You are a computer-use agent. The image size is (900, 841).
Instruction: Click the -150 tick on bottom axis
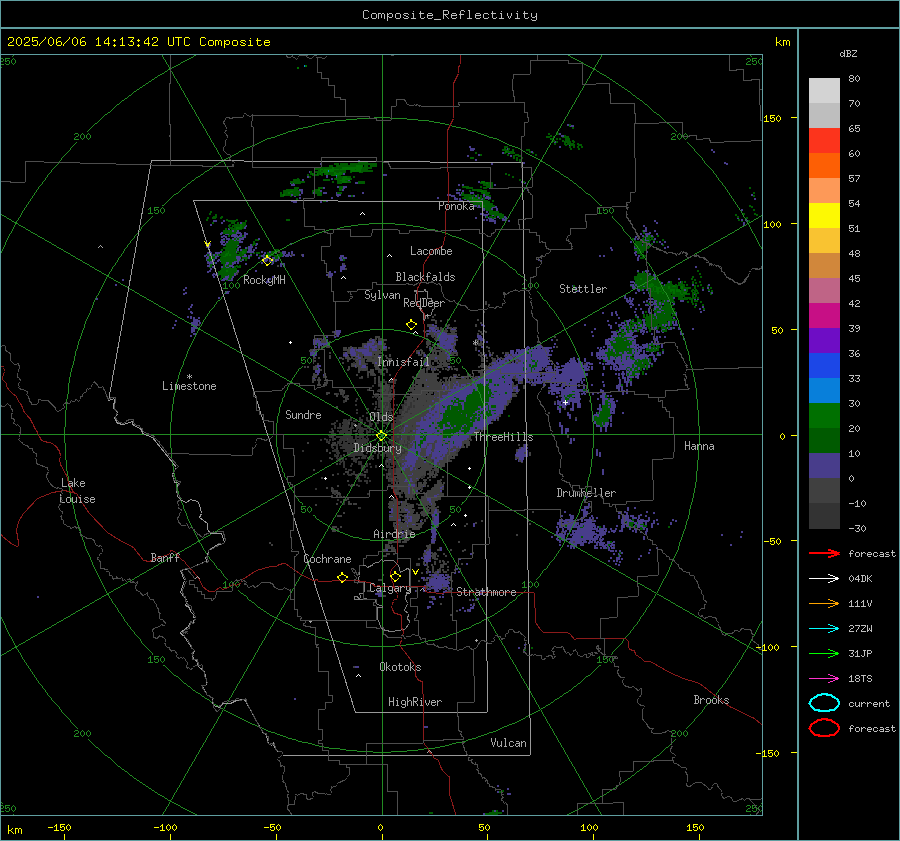pyautogui.click(x=59, y=827)
